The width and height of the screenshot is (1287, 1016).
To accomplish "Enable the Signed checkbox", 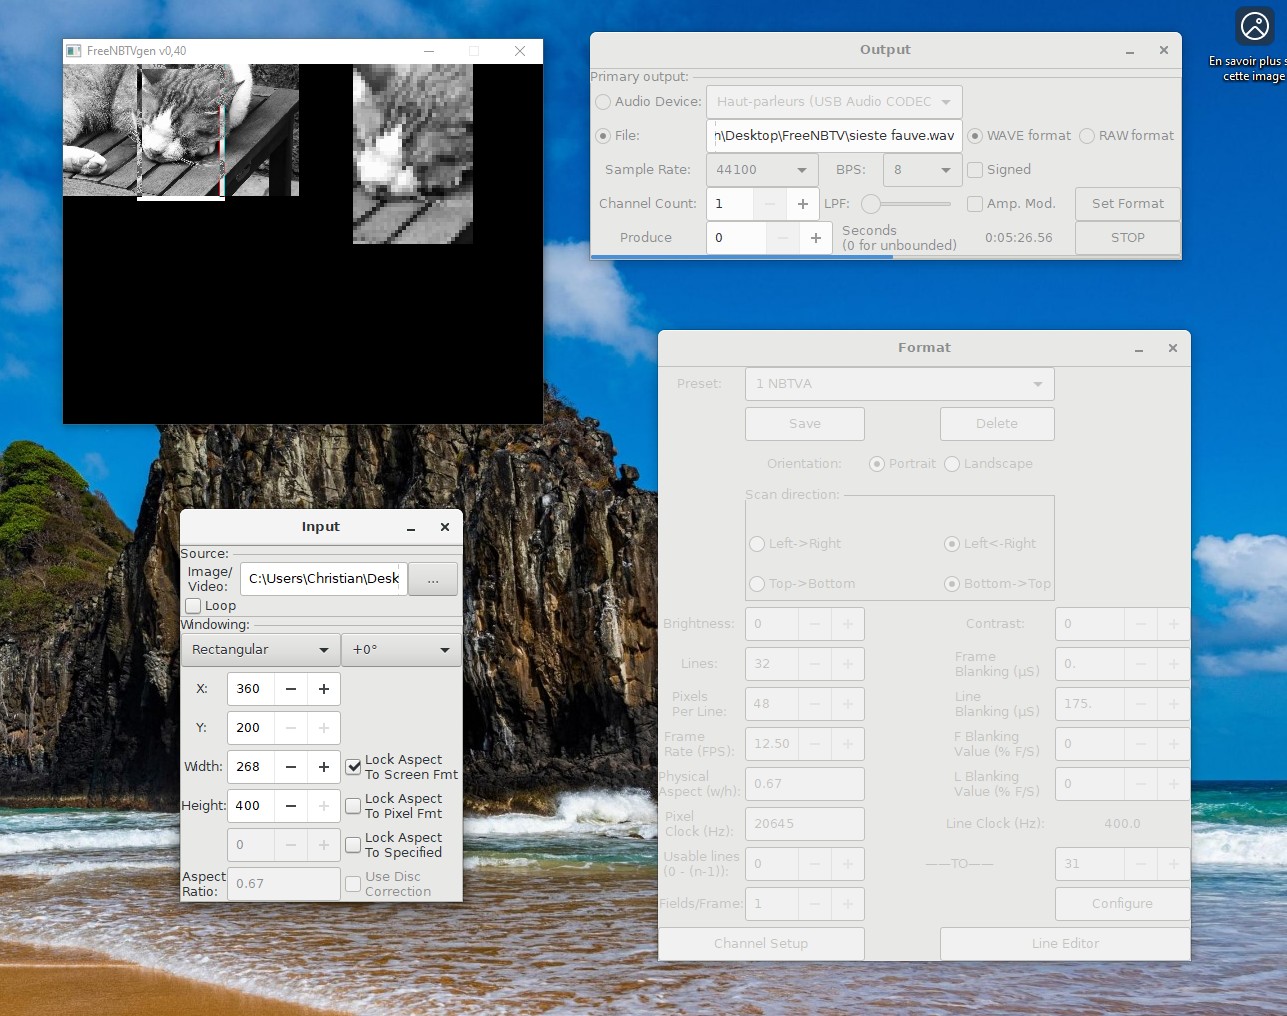I will (x=975, y=170).
